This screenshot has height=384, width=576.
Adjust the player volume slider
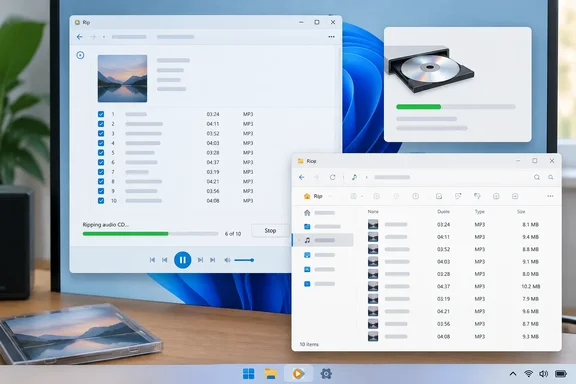[x=244, y=260]
